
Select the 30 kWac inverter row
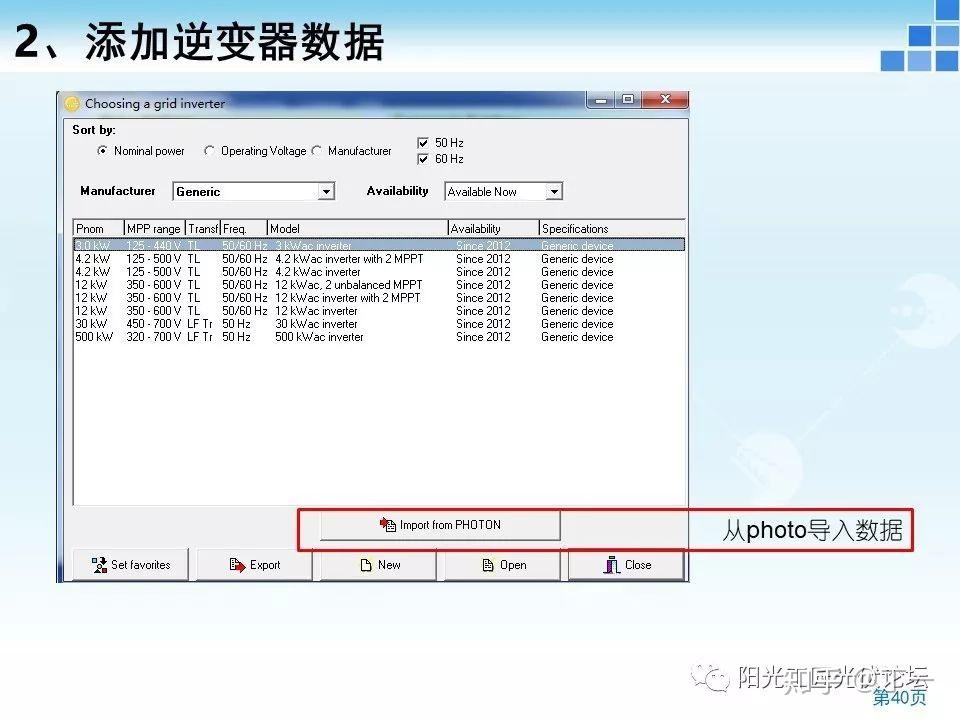[300, 324]
